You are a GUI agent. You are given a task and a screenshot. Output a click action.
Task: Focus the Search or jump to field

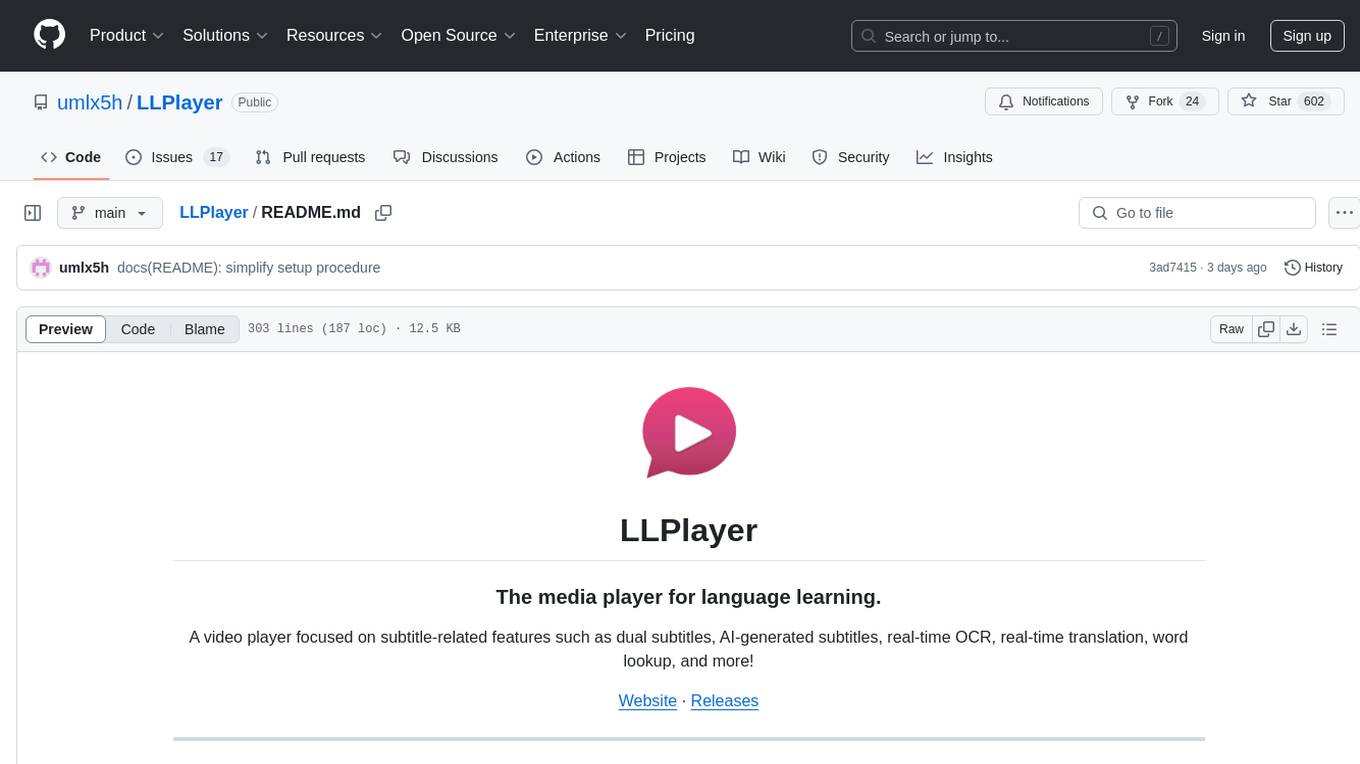coord(1014,36)
